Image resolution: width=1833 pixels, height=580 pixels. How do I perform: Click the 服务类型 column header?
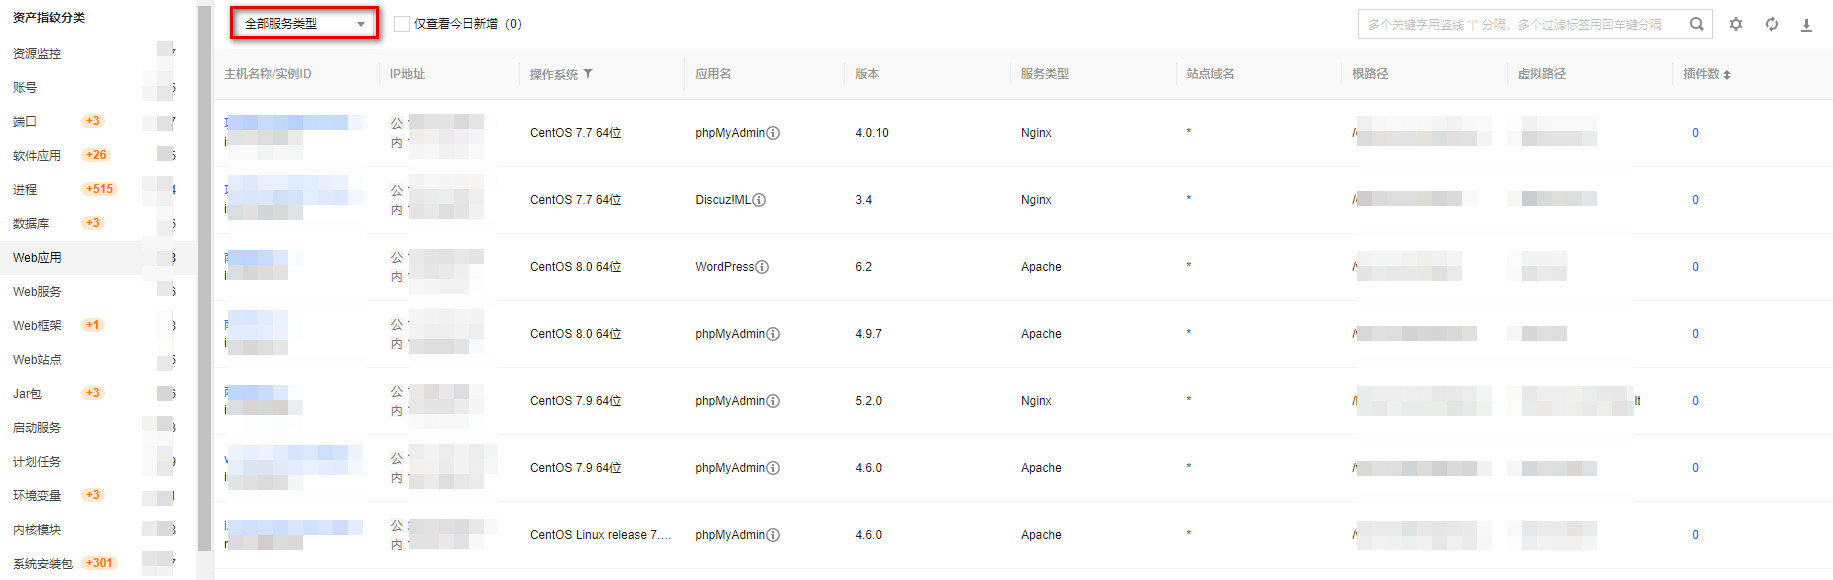coord(1045,74)
